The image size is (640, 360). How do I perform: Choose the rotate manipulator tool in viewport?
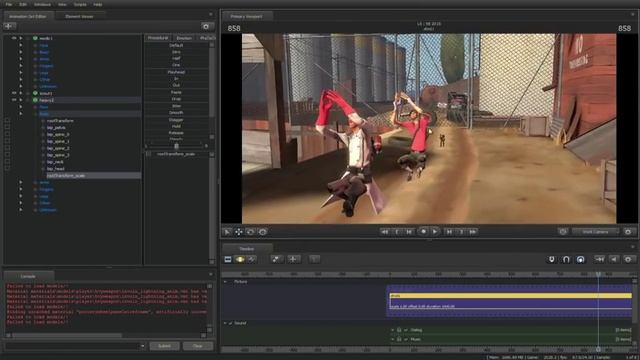pyautogui.click(x=250, y=232)
